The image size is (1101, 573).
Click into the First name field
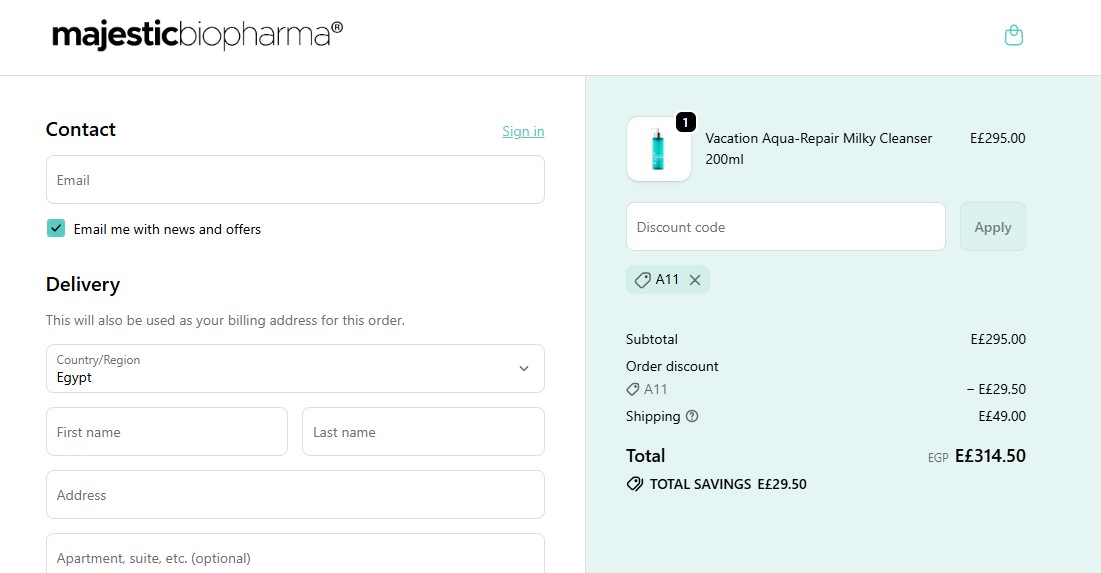pos(167,432)
